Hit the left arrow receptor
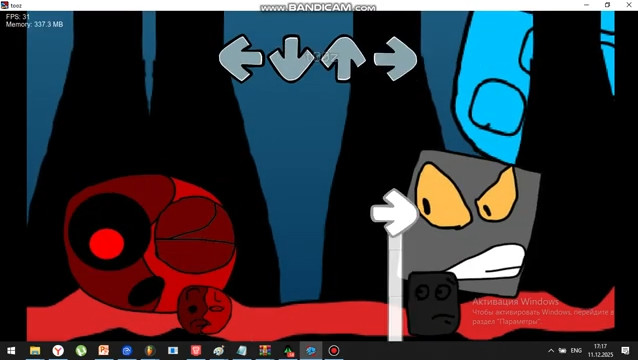The height and width of the screenshot is (360, 638). (240, 59)
